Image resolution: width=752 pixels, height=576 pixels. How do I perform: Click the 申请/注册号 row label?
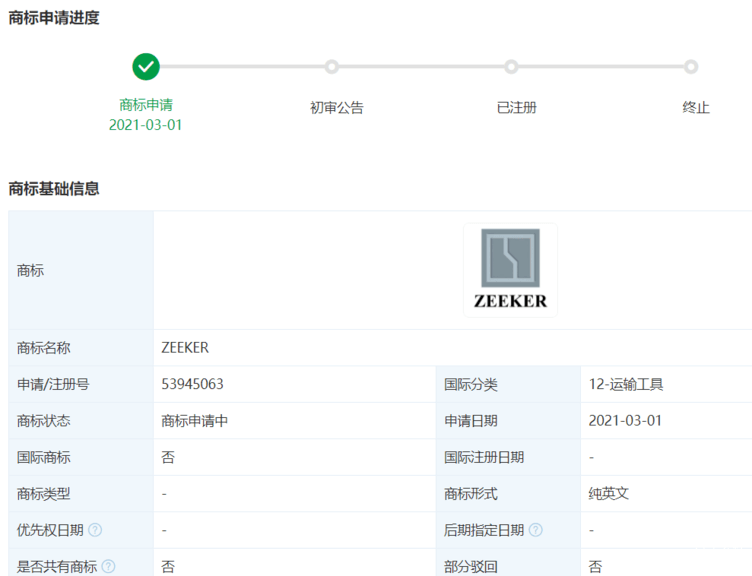click(x=53, y=384)
